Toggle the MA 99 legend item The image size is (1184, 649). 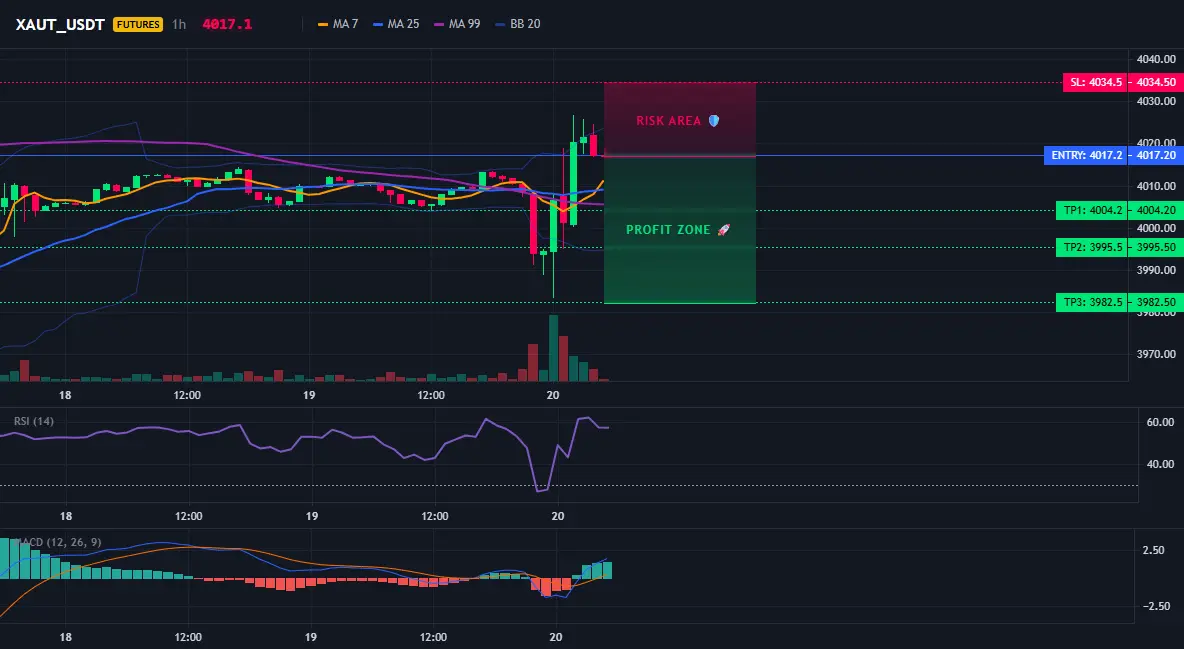458,24
